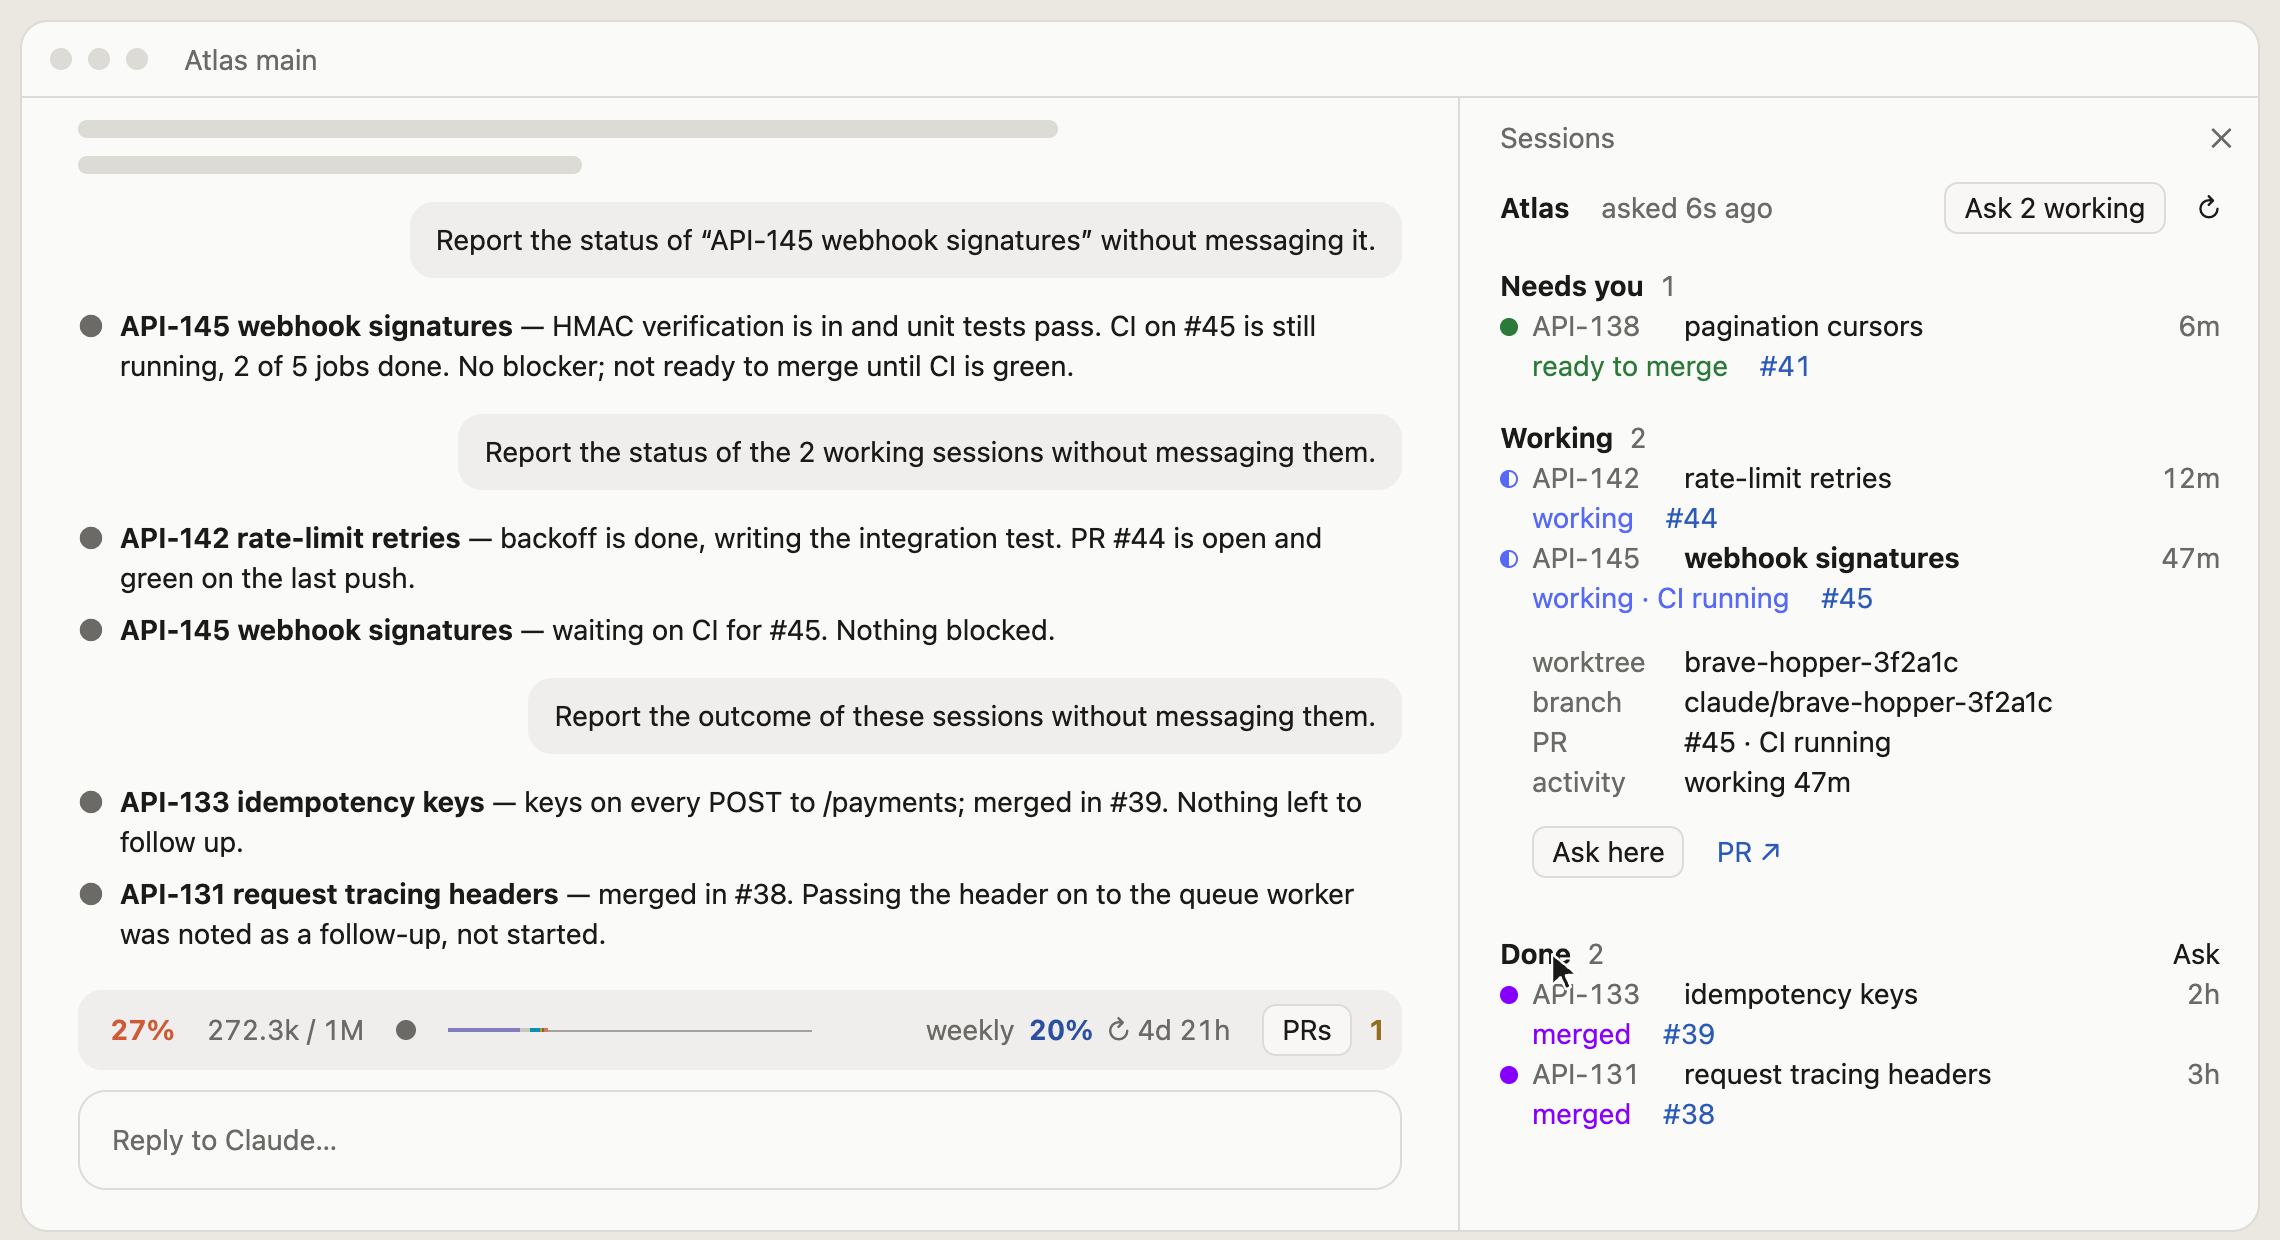Click Ask next to the Done heading
This screenshot has width=2280, height=1240.
click(2196, 954)
